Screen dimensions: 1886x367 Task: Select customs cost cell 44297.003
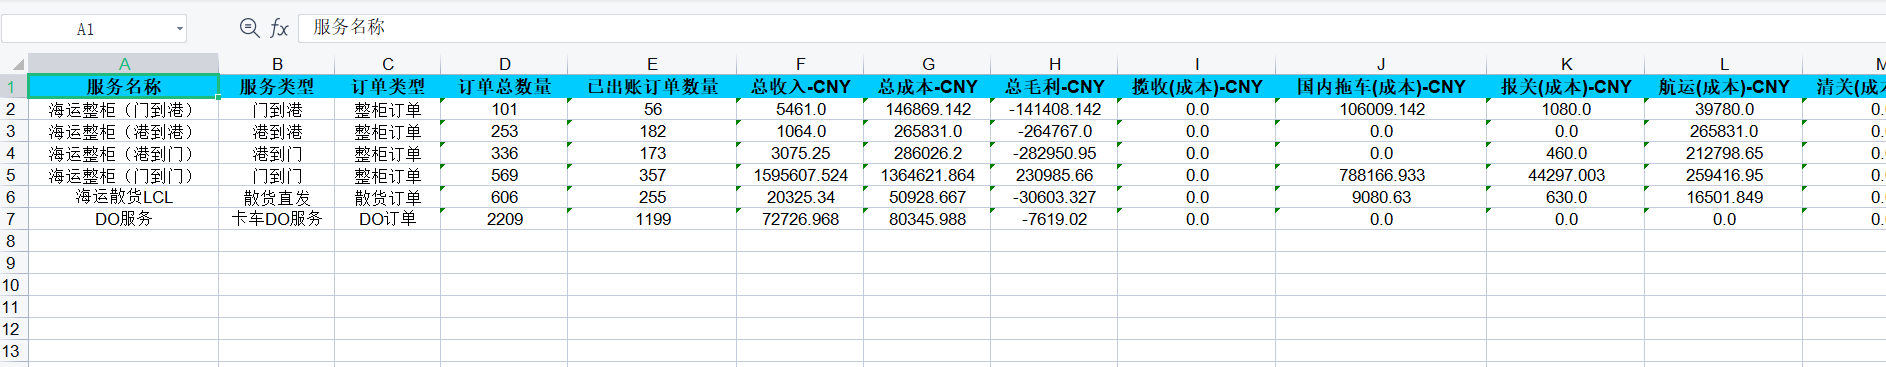(1566, 175)
